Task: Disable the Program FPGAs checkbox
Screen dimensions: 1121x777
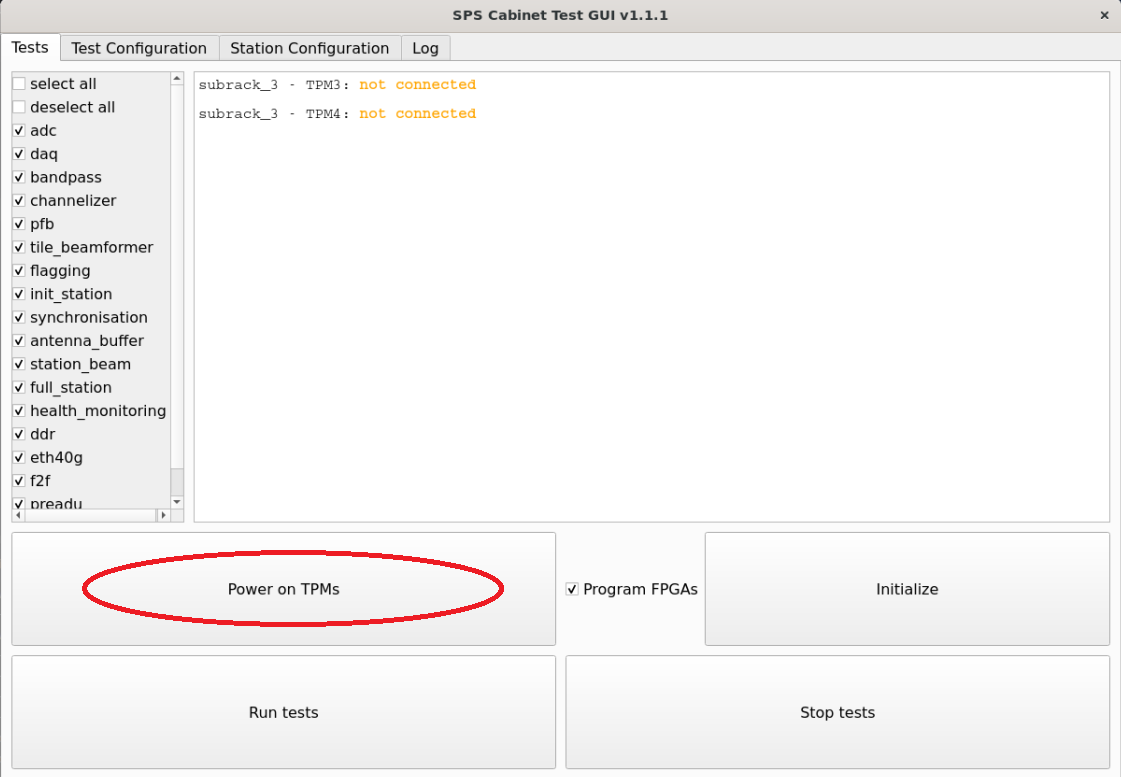Action: click(x=572, y=589)
